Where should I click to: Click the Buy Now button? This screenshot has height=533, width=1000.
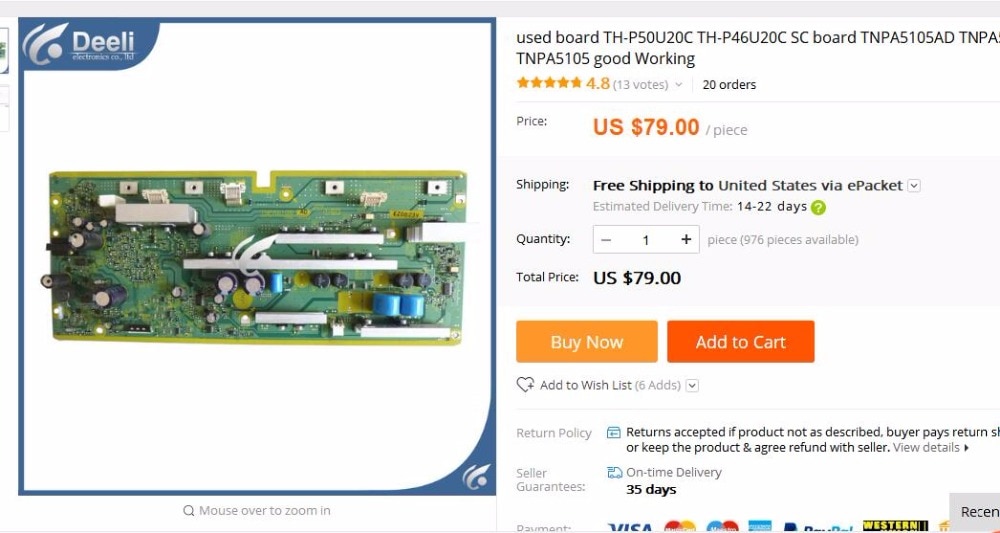[x=587, y=342]
